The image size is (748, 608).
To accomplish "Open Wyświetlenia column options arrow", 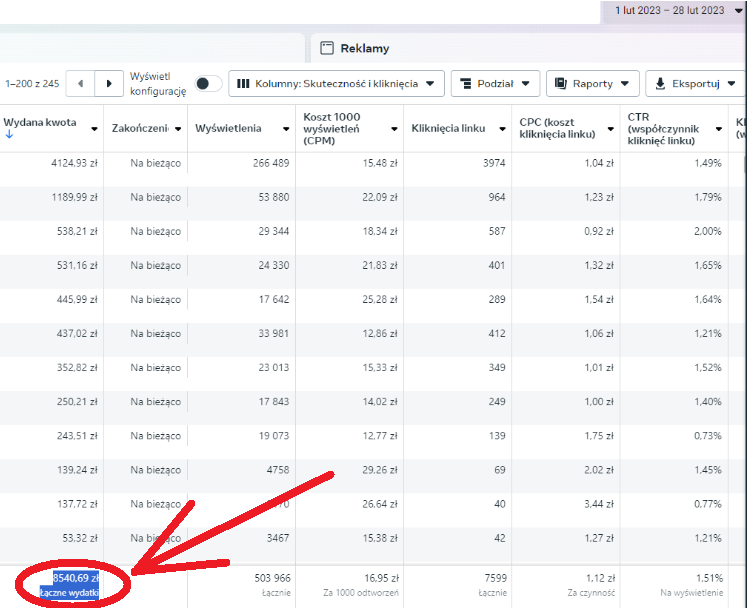I will tap(286, 129).
